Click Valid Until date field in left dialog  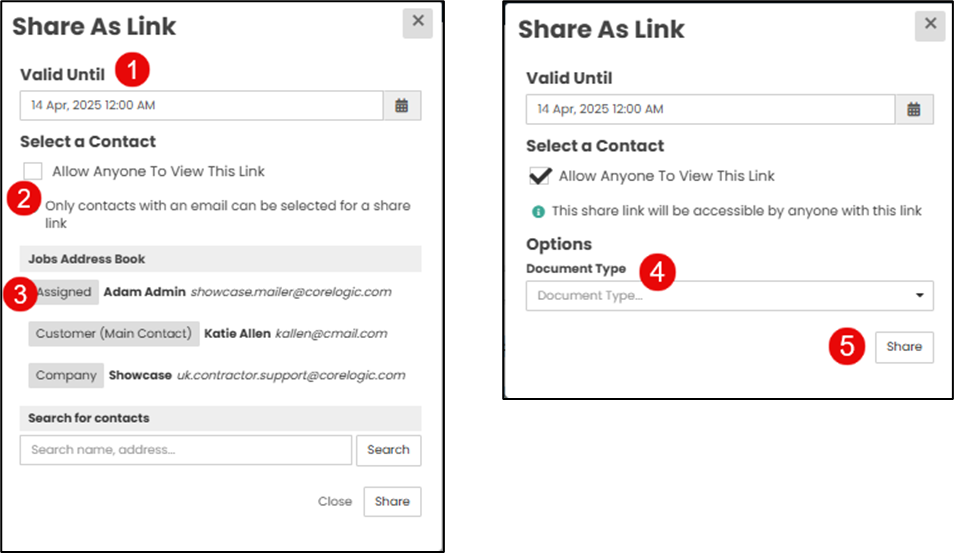(201, 106)
